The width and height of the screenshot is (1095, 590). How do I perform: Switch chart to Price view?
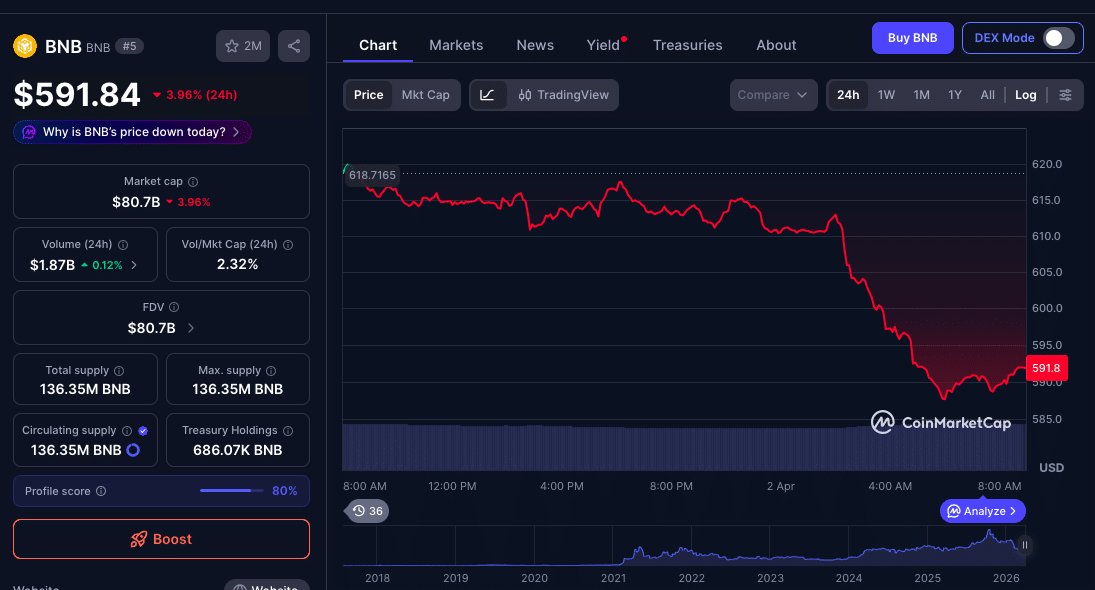pos(368,95)
